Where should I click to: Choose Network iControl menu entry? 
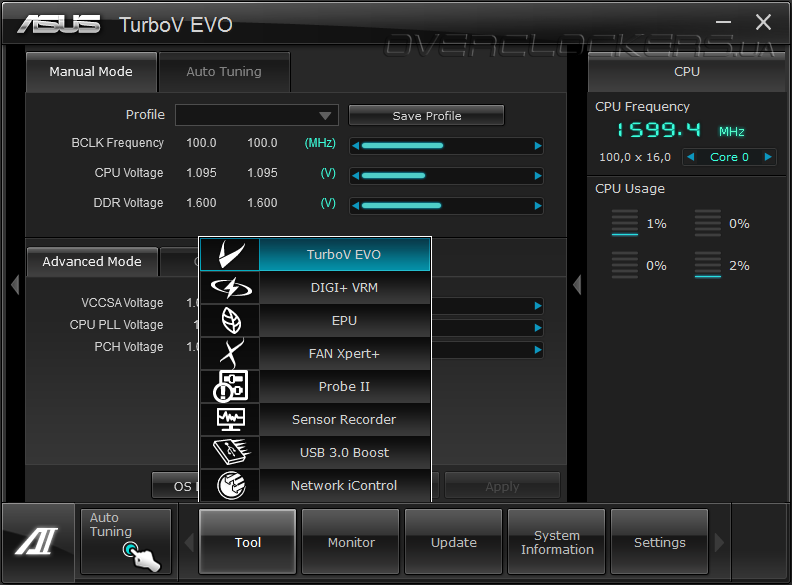pos(344,485)
